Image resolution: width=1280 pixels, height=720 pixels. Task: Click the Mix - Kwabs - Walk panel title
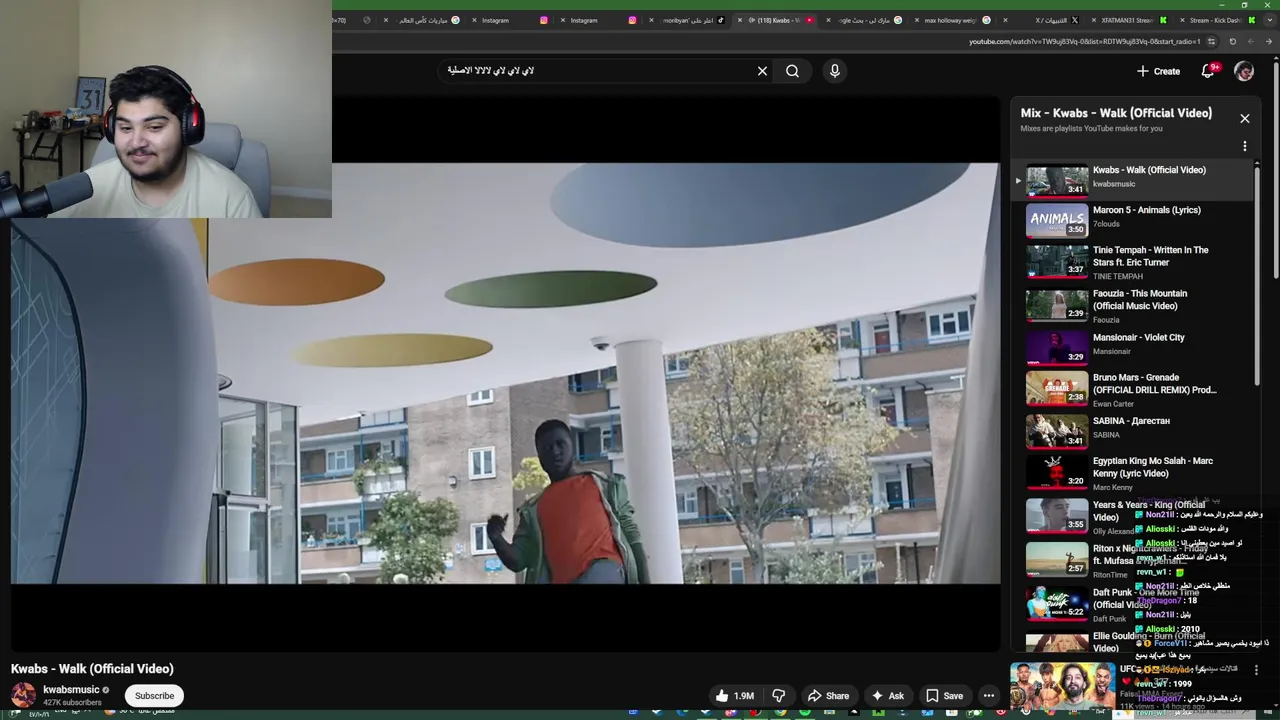point(1116,113)
